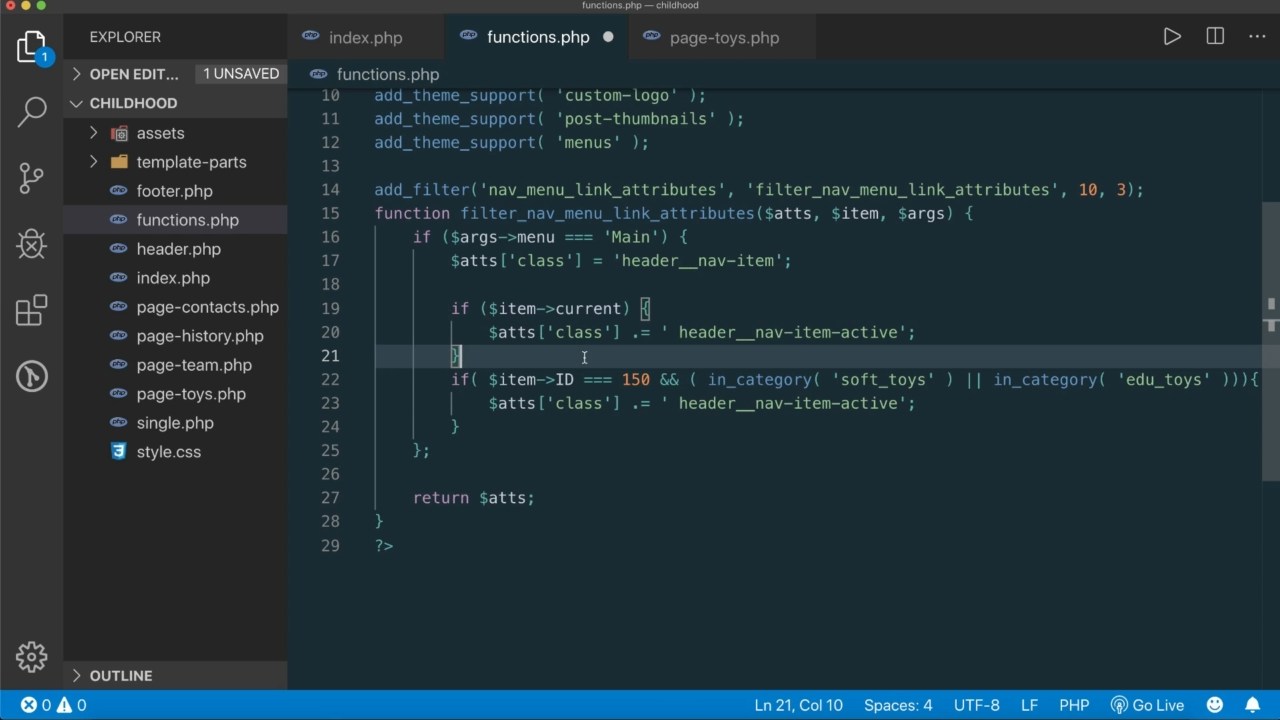1280x720 pixels.
Task: Open the Explorer view in activity bar
Action: 31,47
